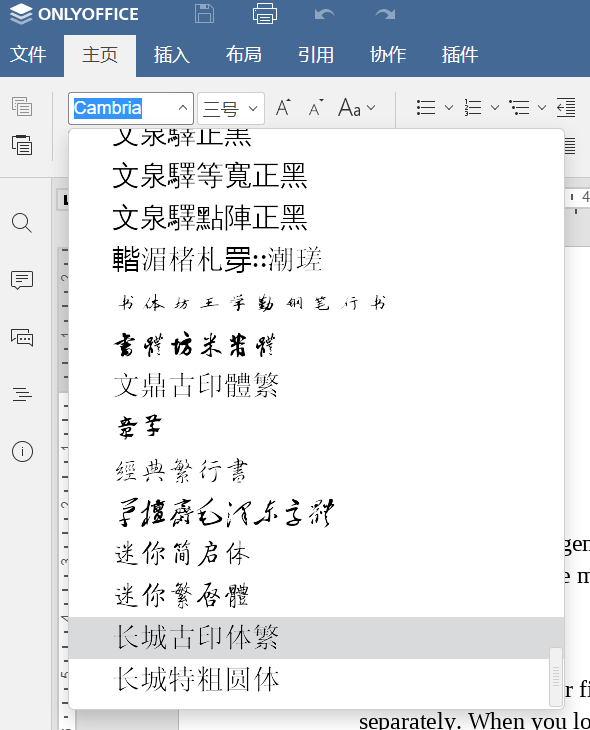Open the Chat sidebar panel
Screen dimensions: 590x730
click(x=22, y=337)
